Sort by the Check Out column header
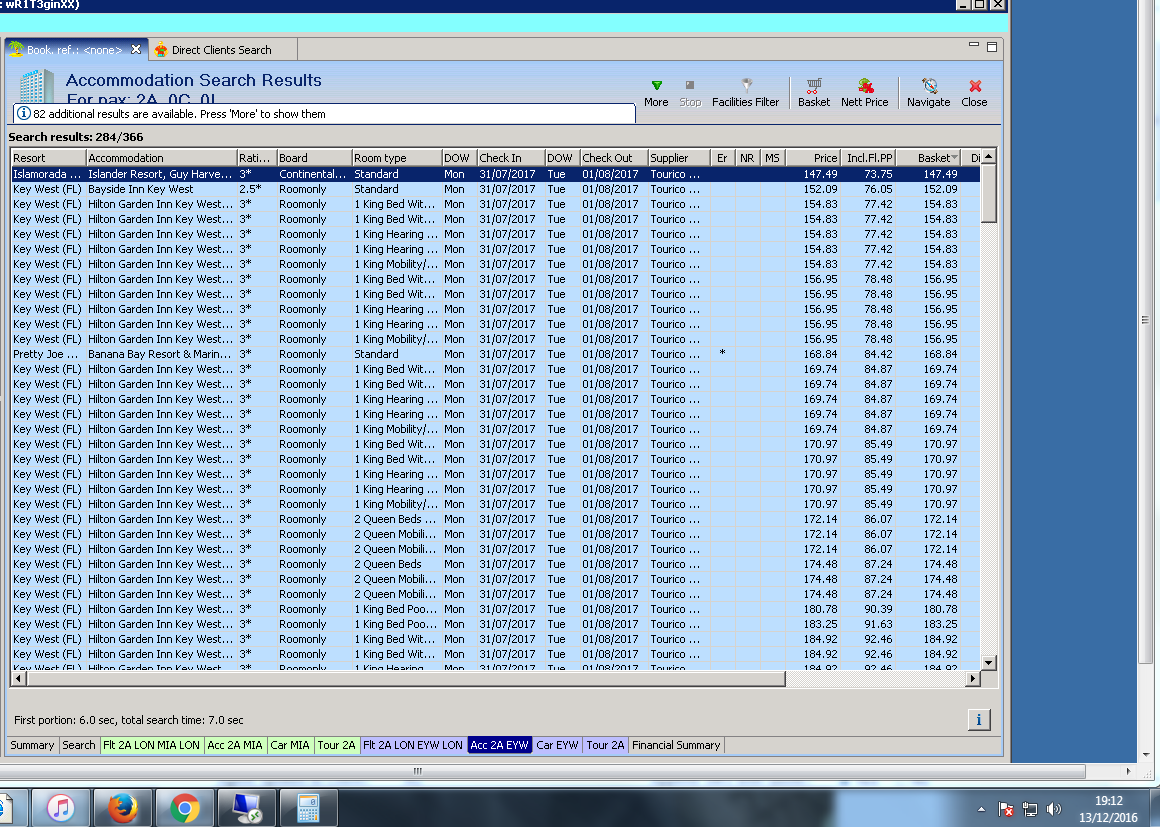The height and width of the screenshot is (827, 1160). (x=613, y=158)
